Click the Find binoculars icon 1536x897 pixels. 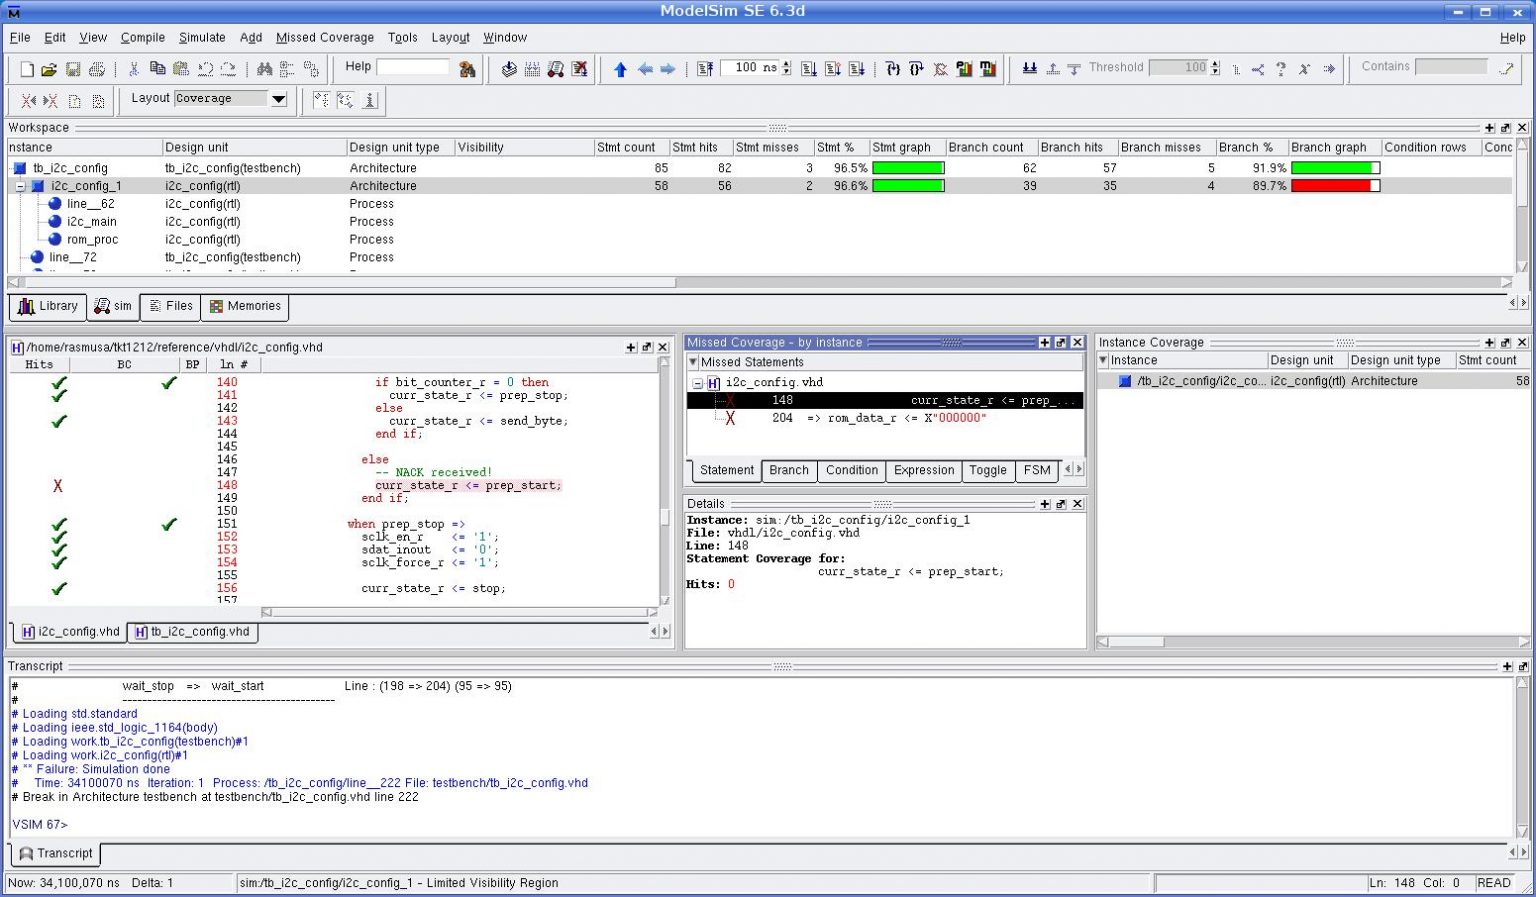pyautogui.click(x=264, y=69)
